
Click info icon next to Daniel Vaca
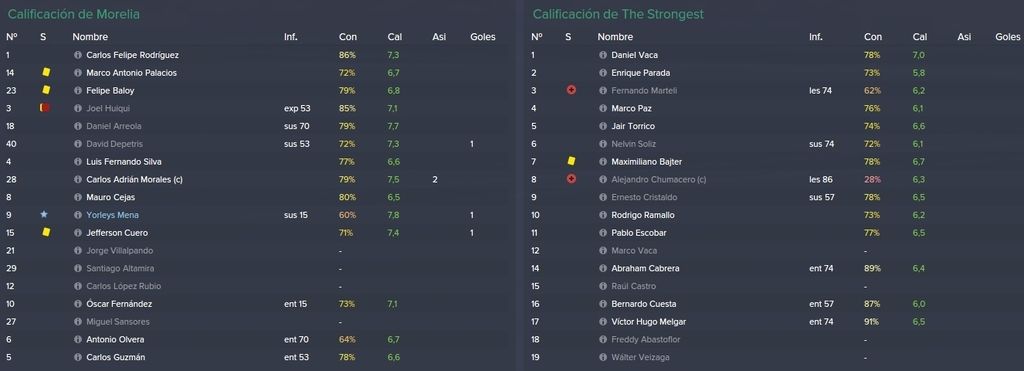click(x=603, y=56)
